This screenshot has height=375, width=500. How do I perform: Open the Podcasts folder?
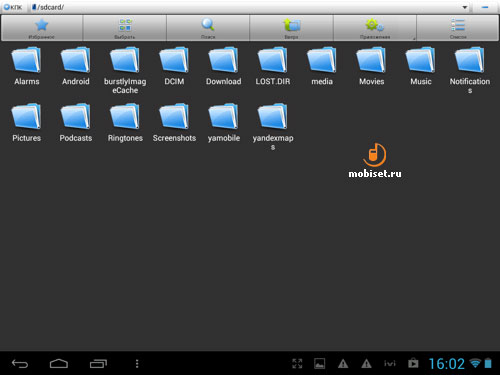point(76,123)
